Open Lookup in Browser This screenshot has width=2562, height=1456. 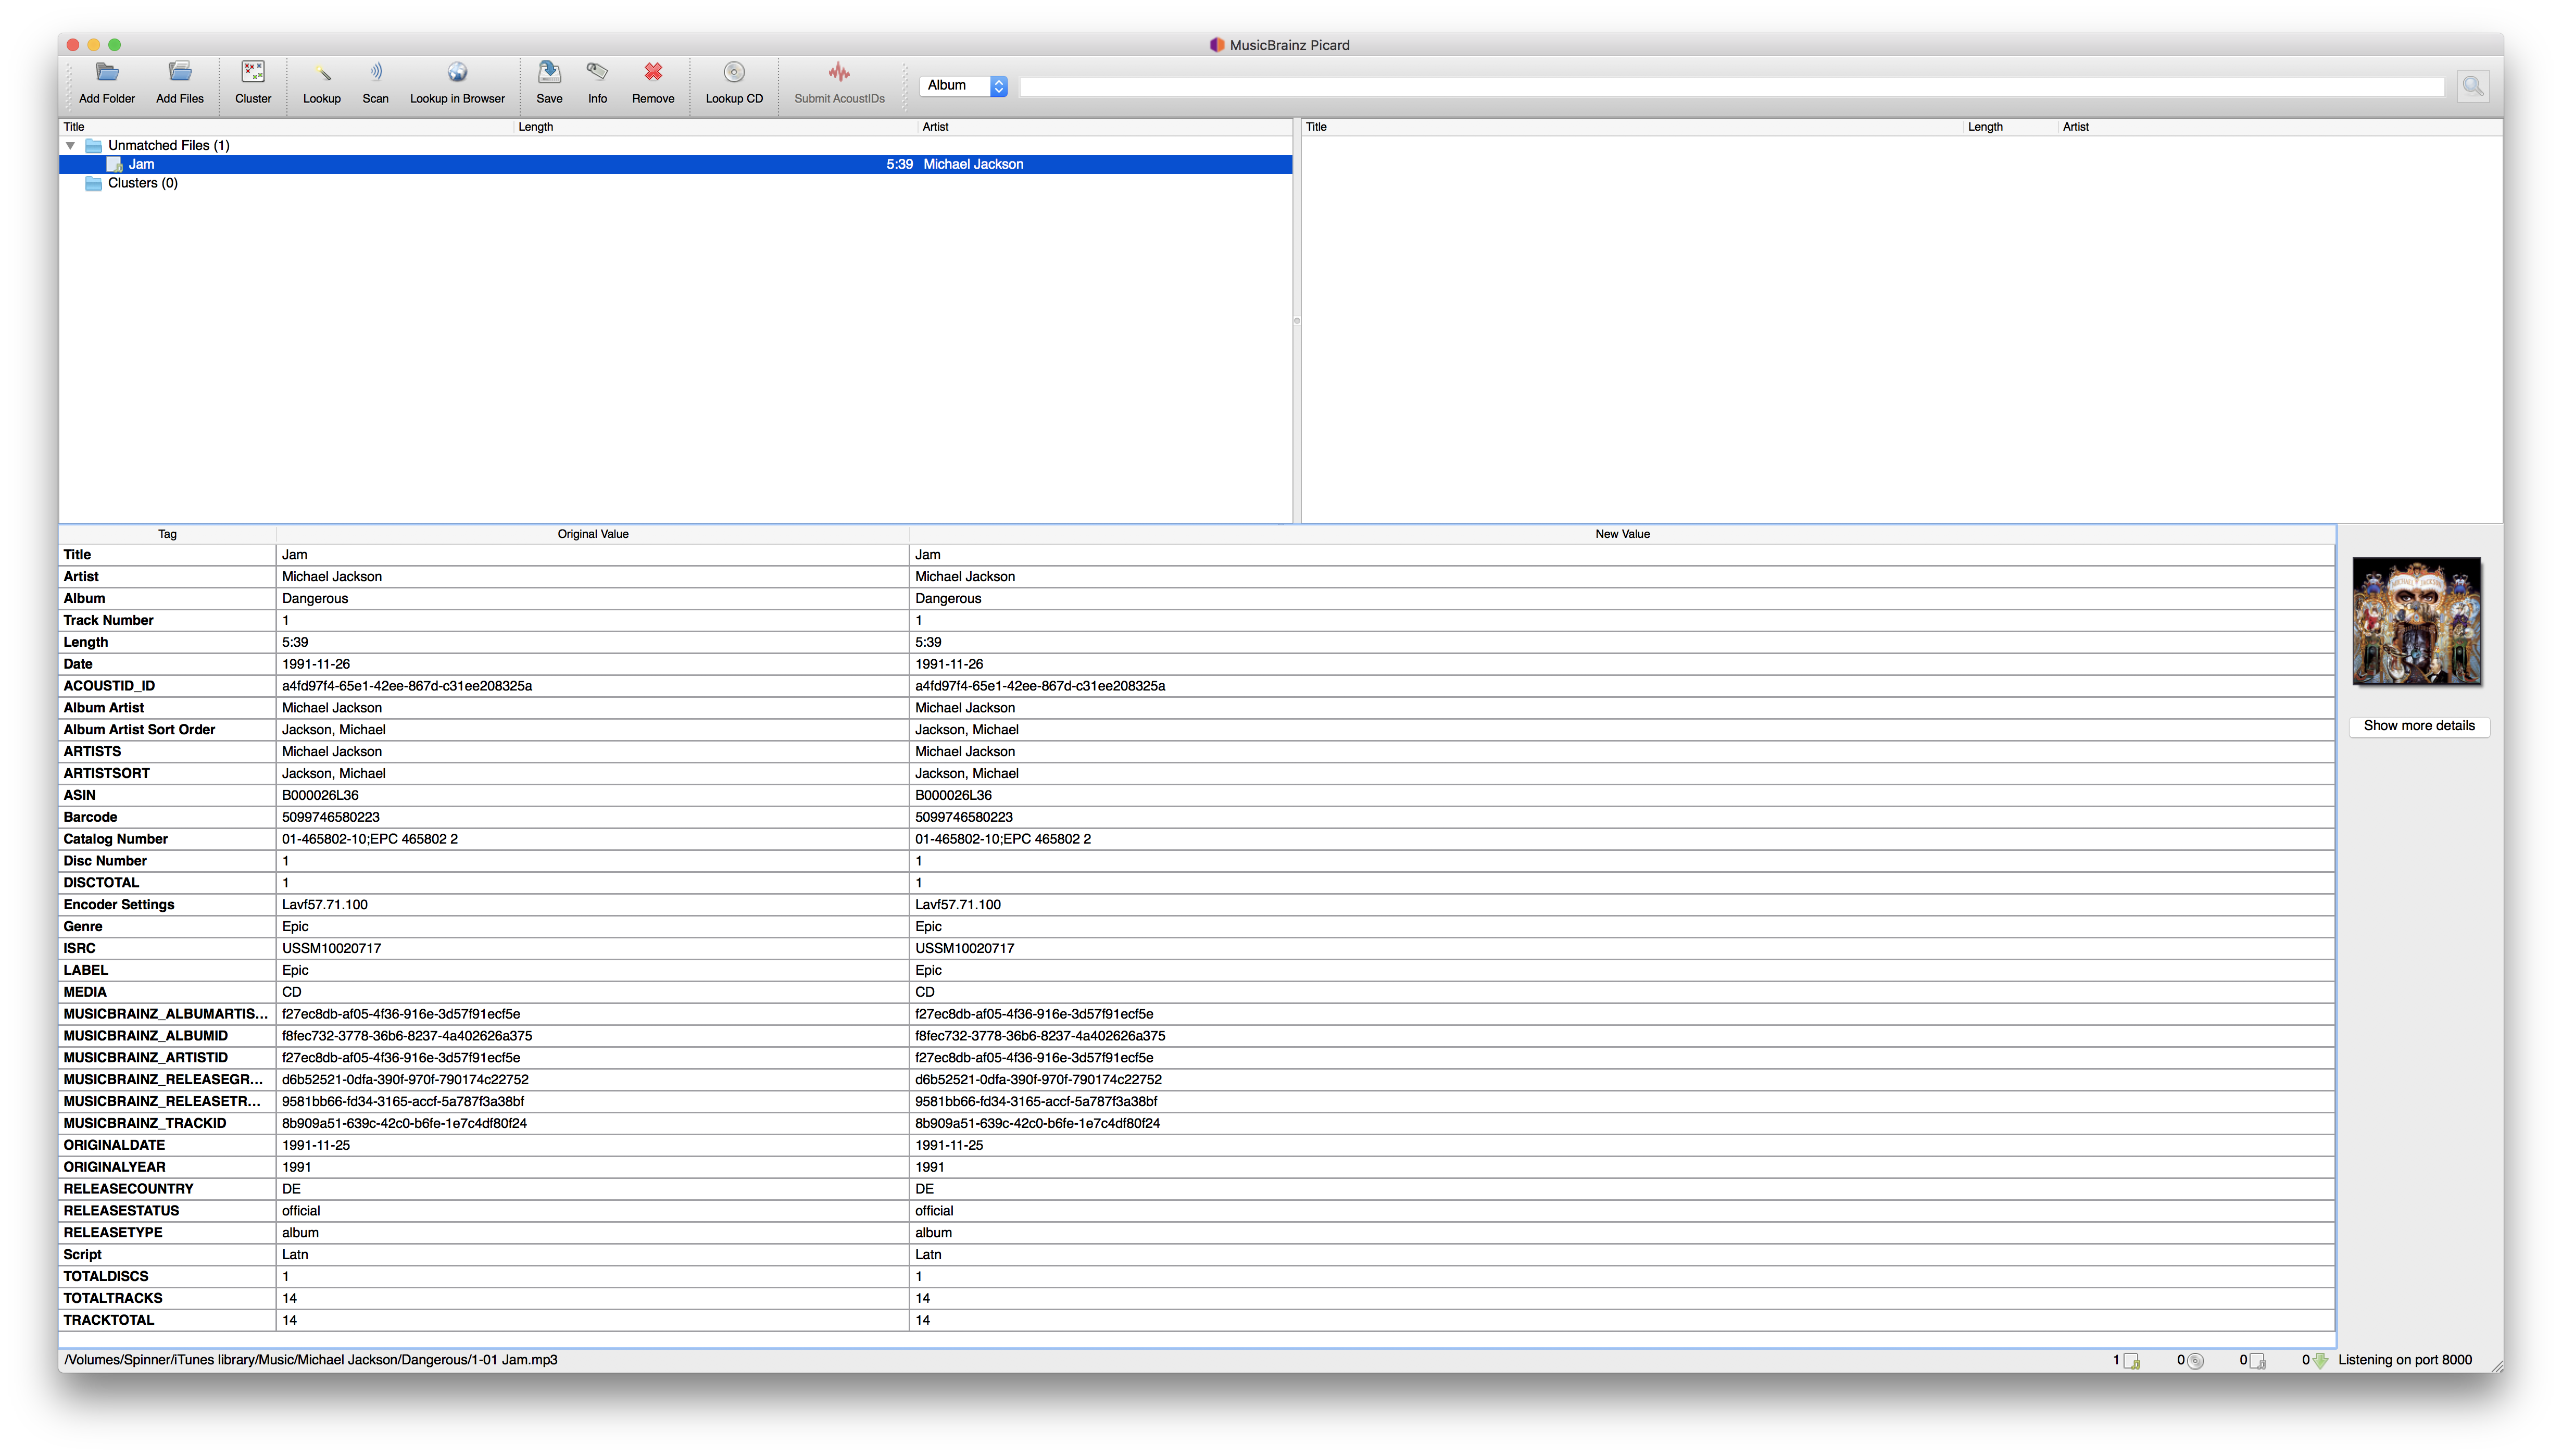[x=457, y=73]
